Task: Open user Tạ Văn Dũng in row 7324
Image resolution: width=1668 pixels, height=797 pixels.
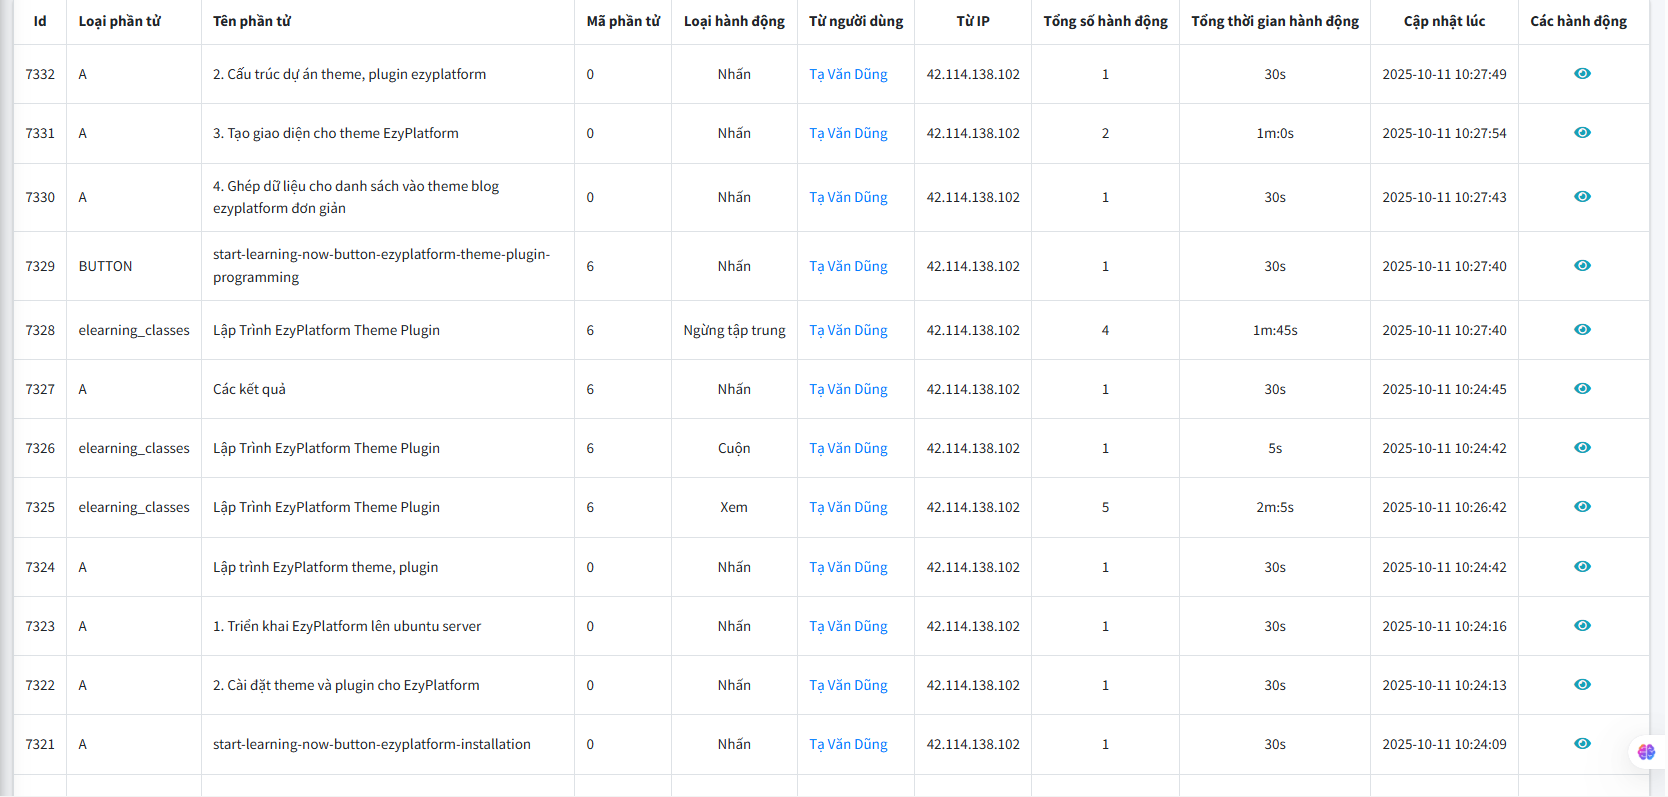Action: [x=848, y=567]
